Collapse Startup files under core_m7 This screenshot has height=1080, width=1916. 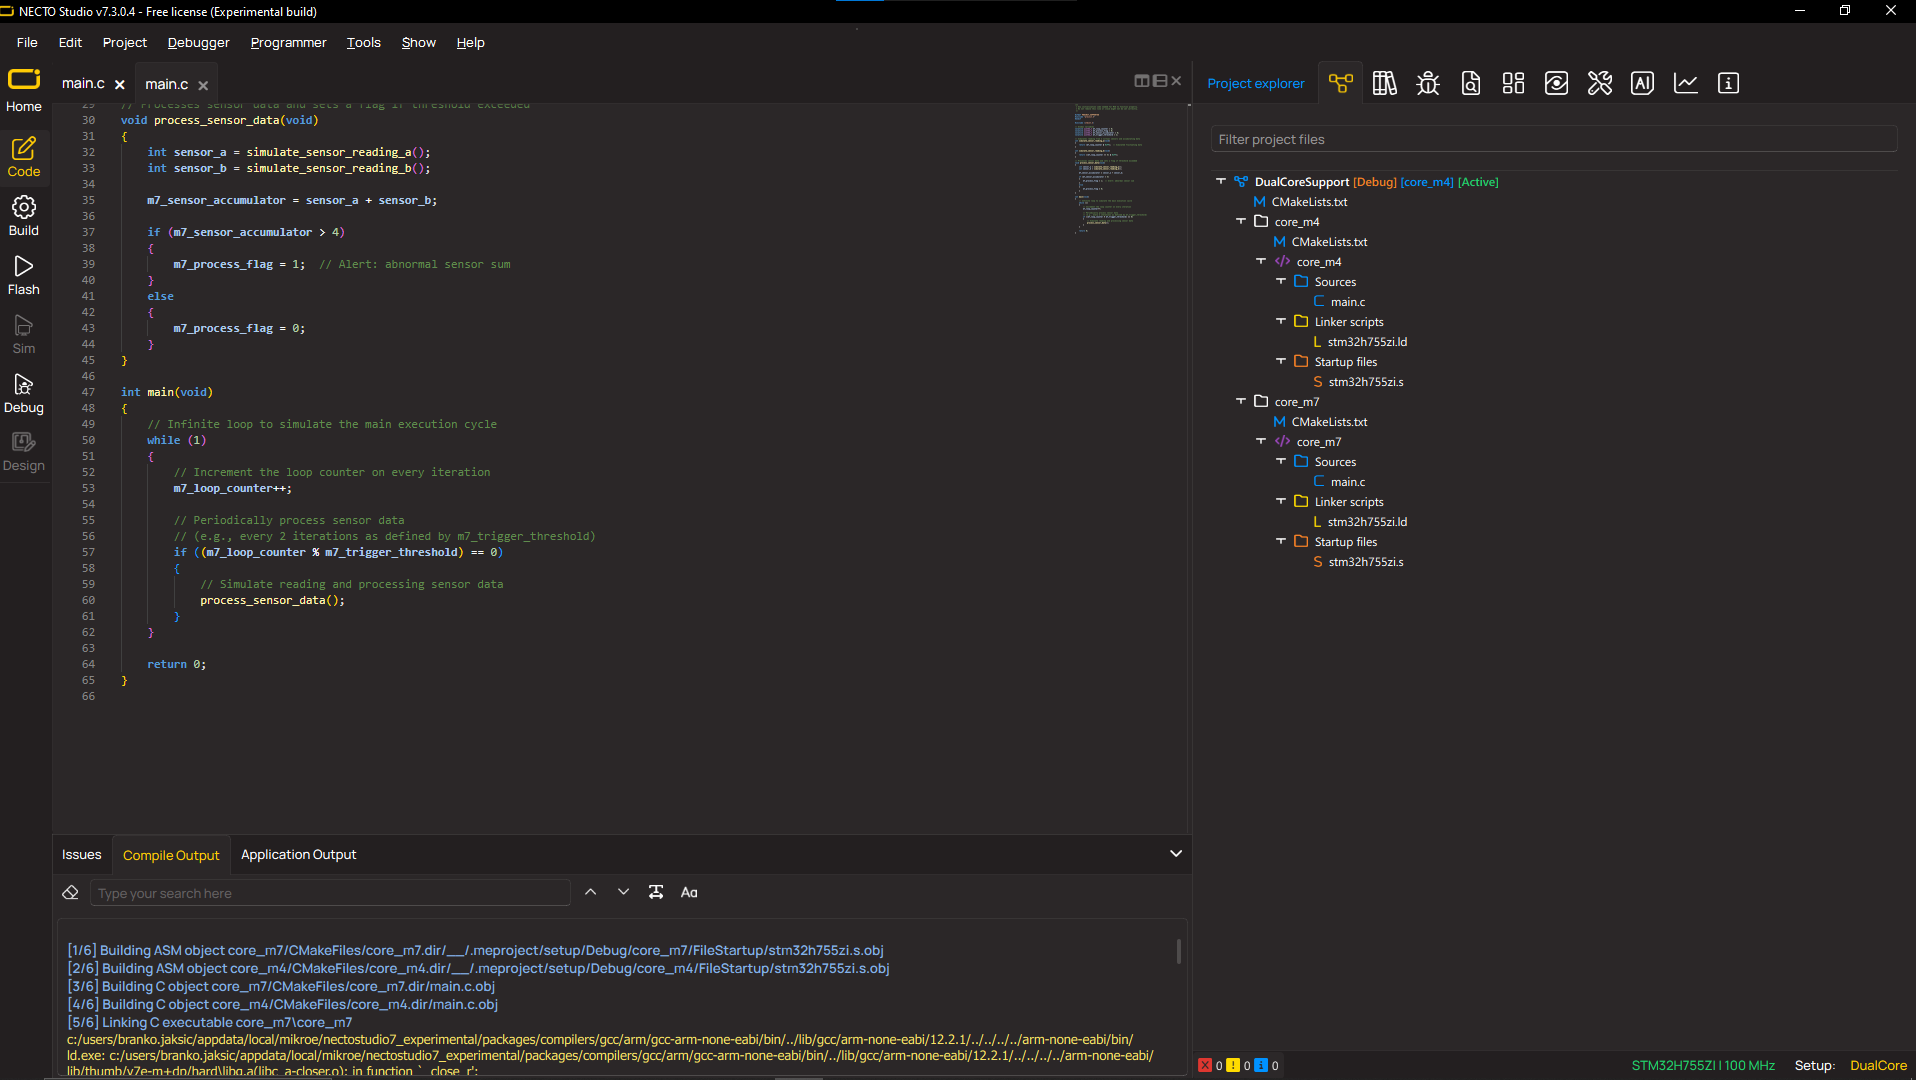click(1281, 541)
